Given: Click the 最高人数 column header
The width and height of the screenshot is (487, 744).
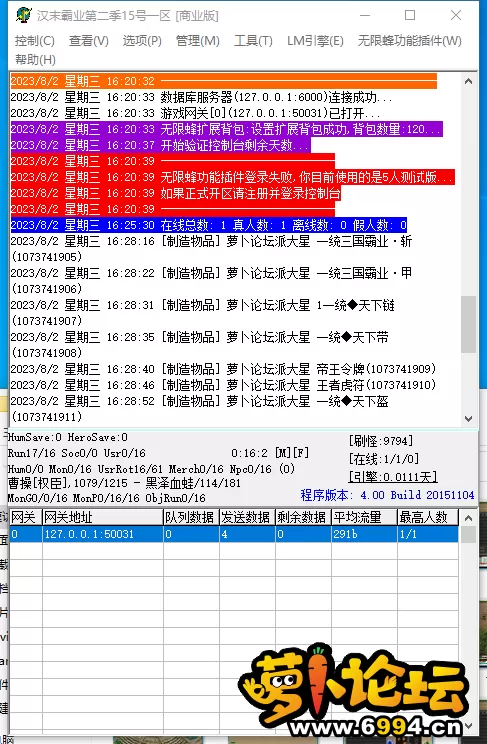Looking at the screenshot, I should click(428, 517).
